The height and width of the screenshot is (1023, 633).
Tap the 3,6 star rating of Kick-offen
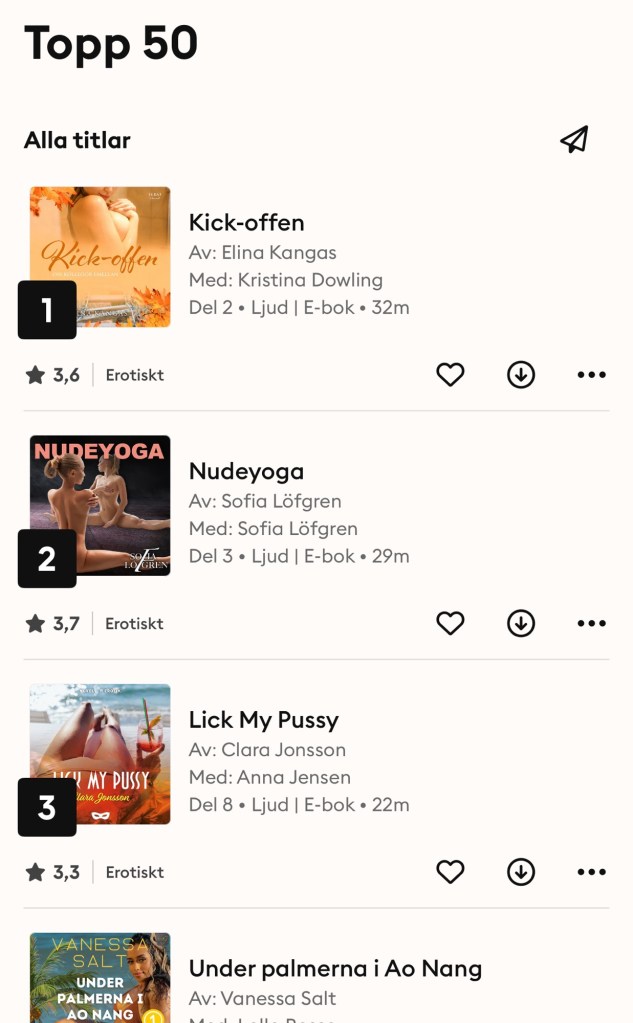53,375
